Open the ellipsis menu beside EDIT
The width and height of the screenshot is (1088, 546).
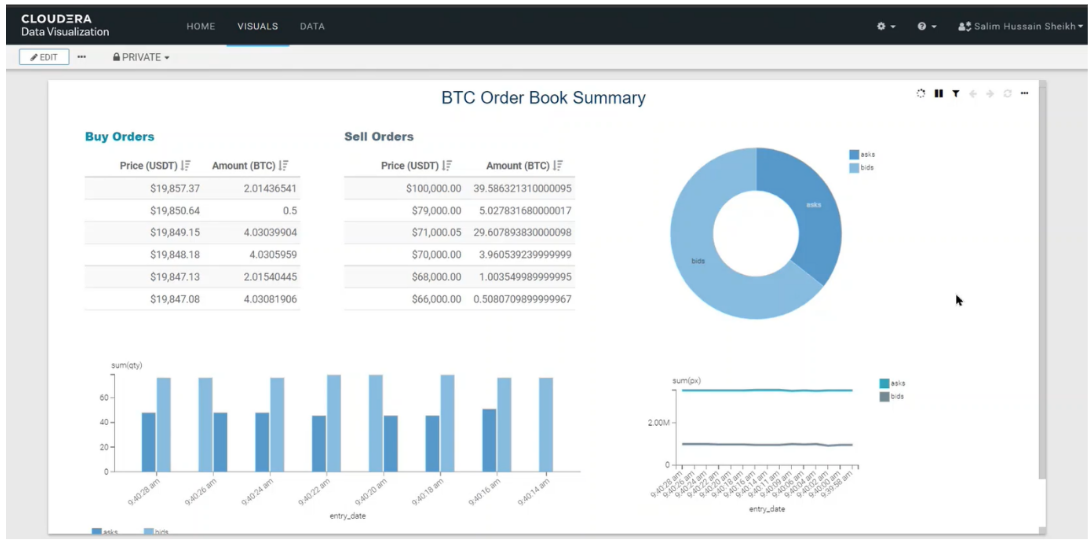pos(82,57)
